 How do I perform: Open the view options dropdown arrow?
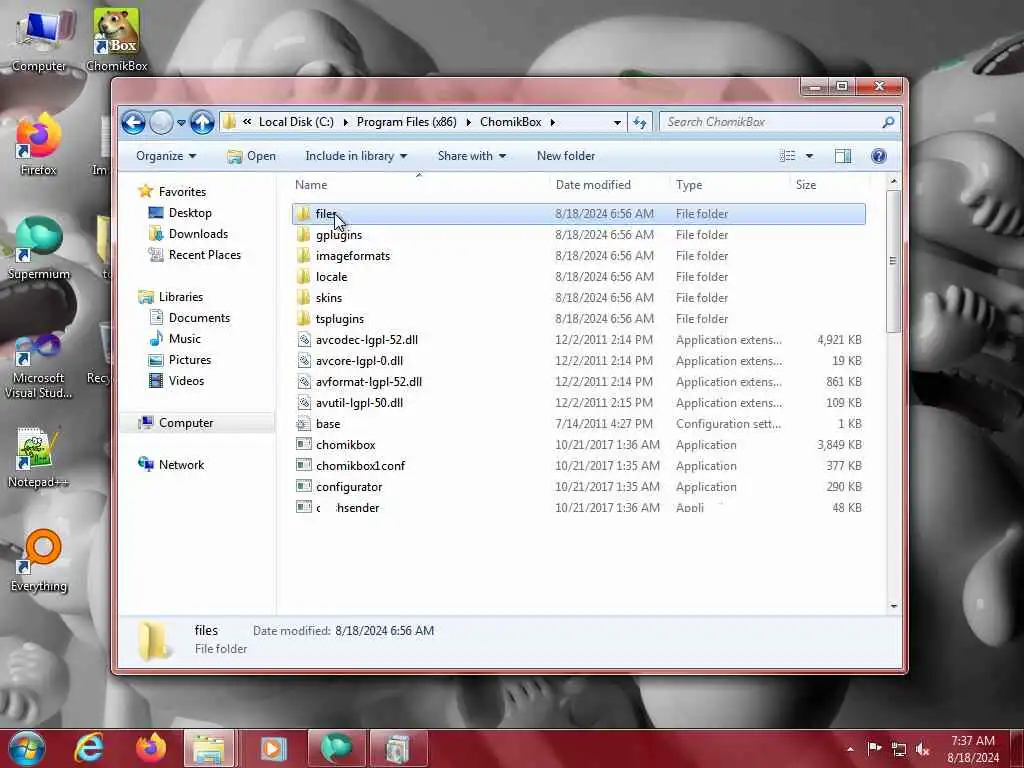coord(809,156)
